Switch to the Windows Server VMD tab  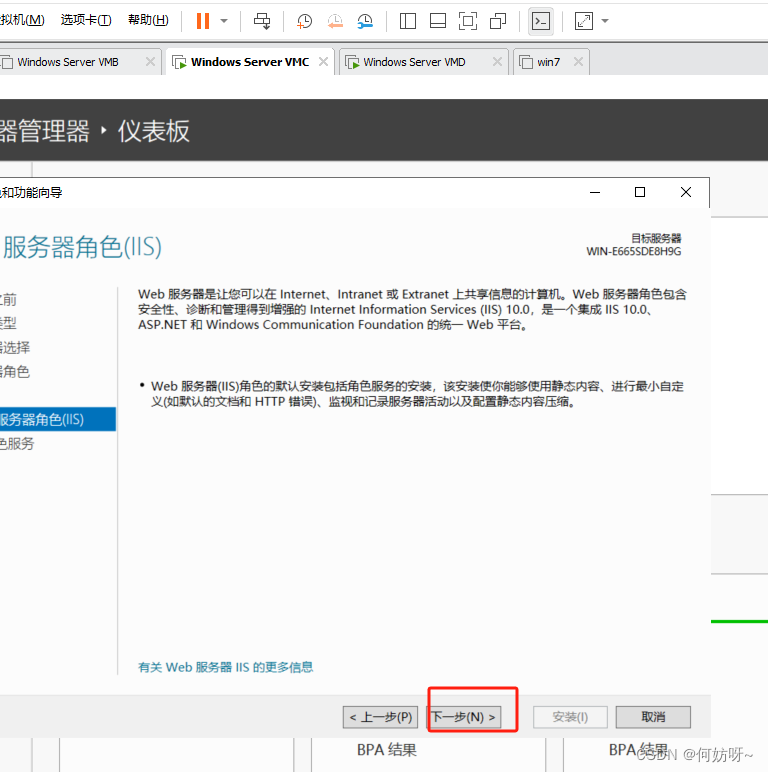413,62
